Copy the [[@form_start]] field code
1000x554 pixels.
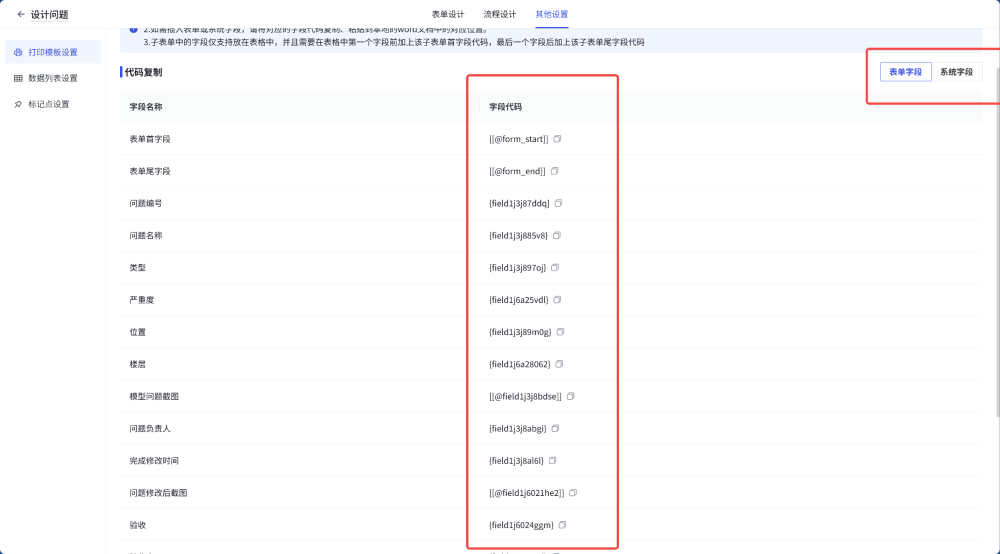point(558,139)
